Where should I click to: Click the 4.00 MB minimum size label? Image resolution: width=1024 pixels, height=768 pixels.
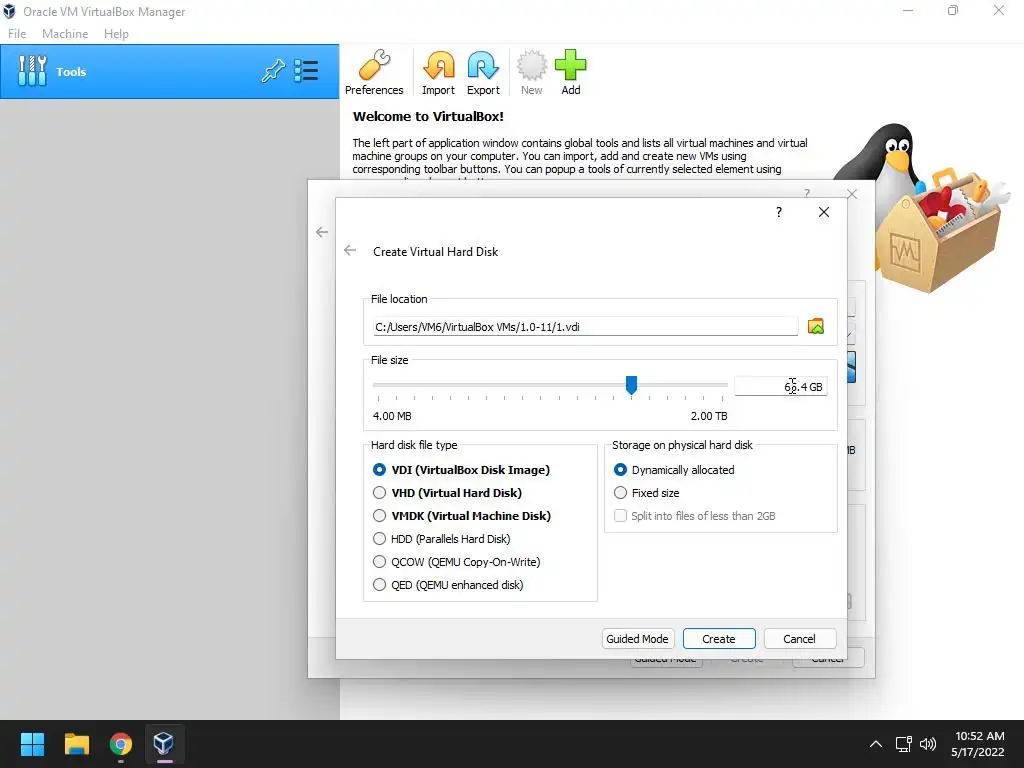click(x=392, y=416)
